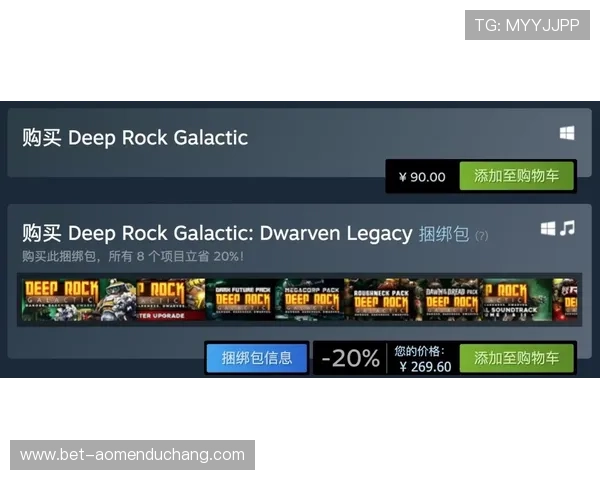Select the Supporter Upgrade thumbnail
Screen dimensions: 600x480
pyautogui.click(x=171, y=300)
